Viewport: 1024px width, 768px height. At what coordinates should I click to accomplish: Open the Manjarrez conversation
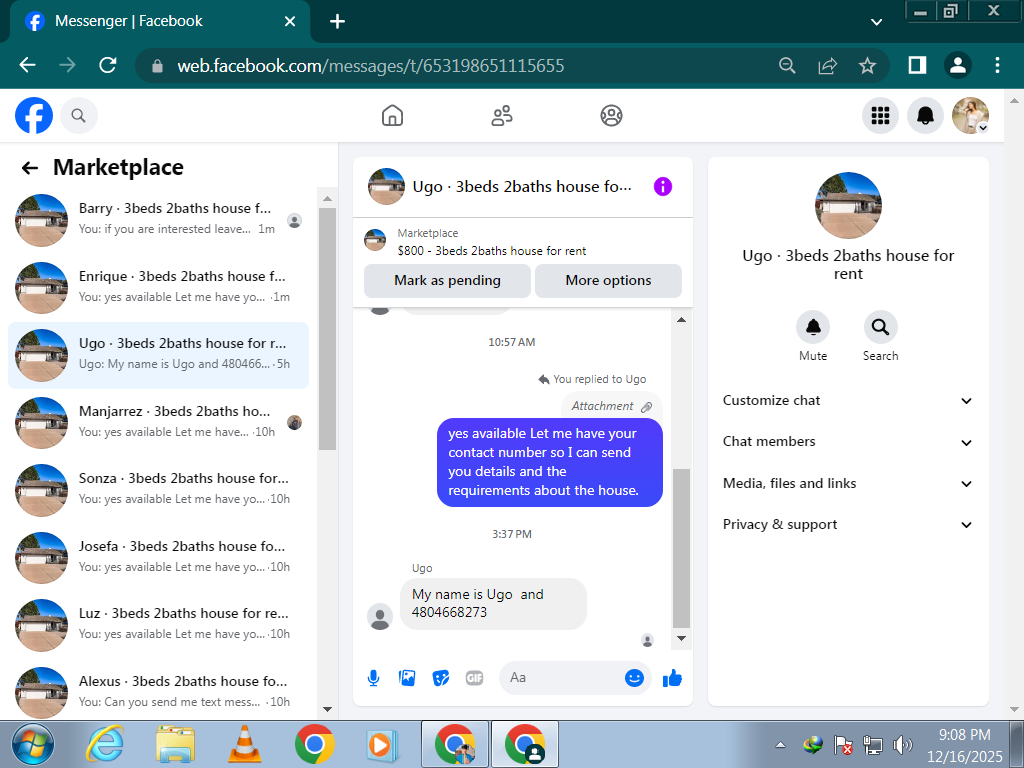click(158, 423)
